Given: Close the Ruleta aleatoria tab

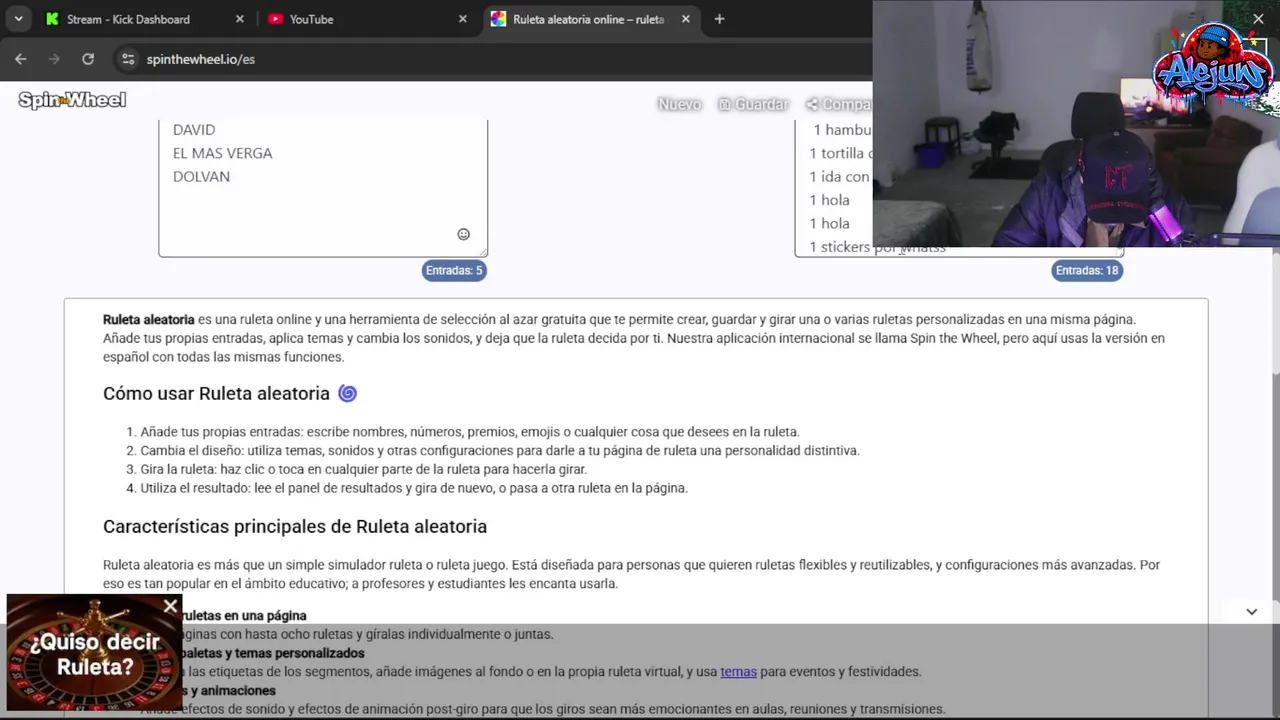Looking at the screenshot, I should point(685,19).
